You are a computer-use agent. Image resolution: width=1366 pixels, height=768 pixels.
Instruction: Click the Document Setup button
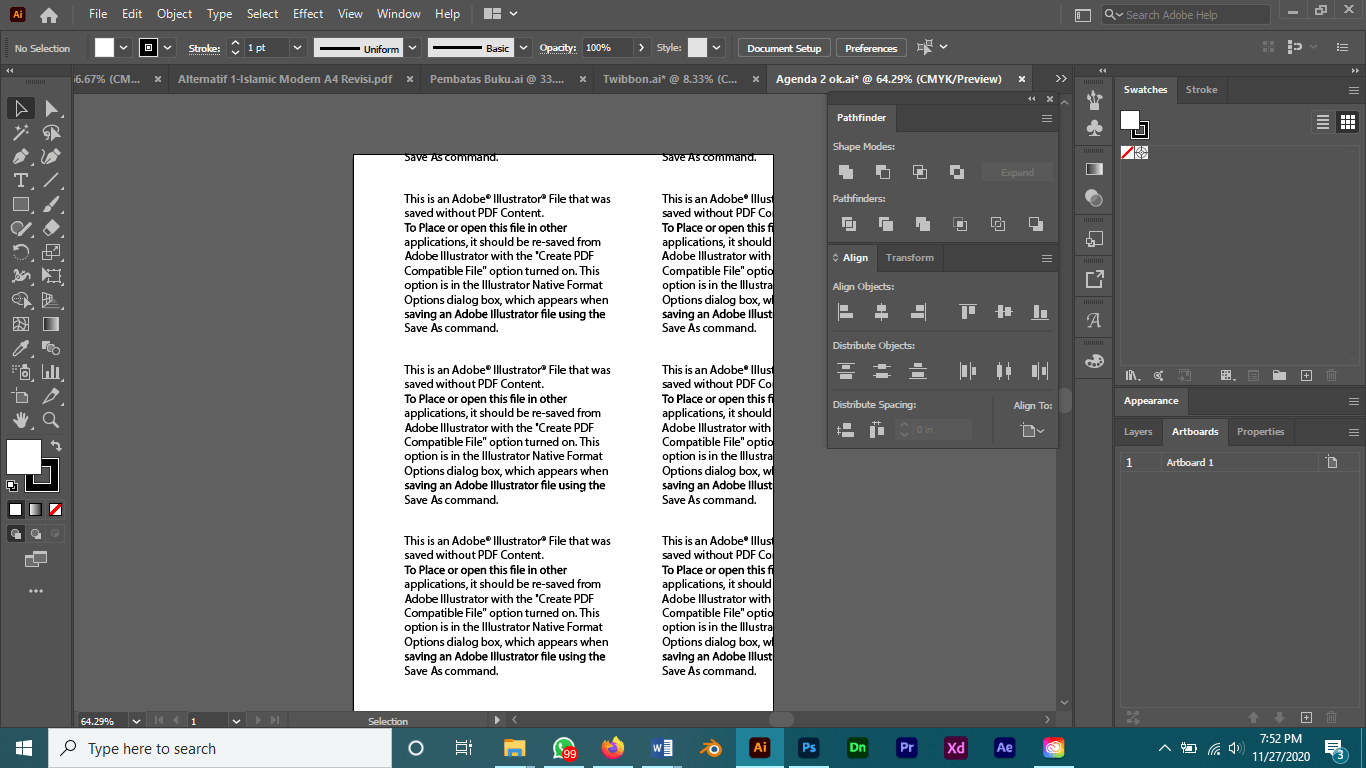click(x=785, y=47)
